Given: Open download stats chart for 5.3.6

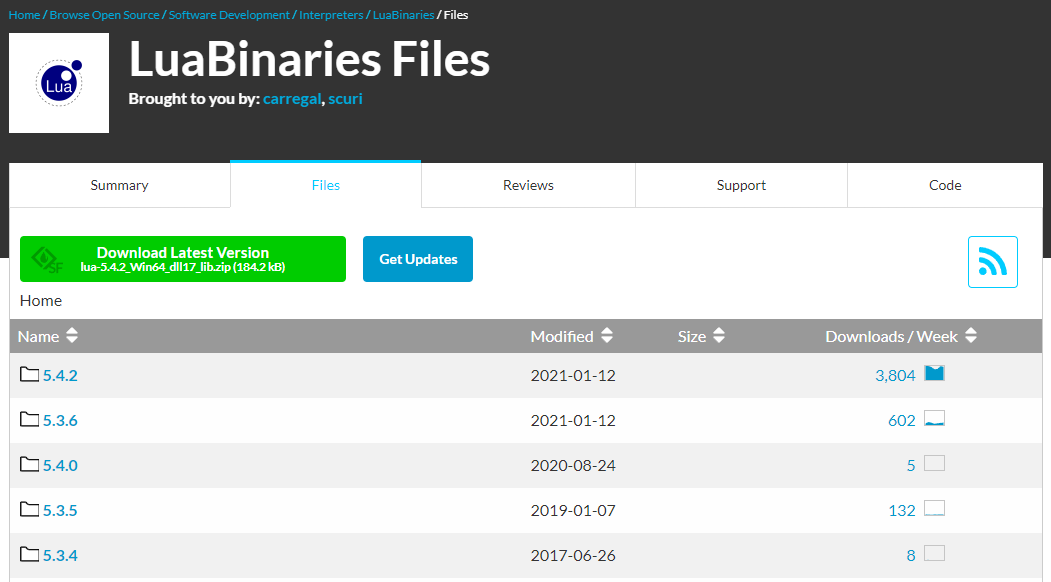Looking at the screenshot, I should (x=934, y=418).
